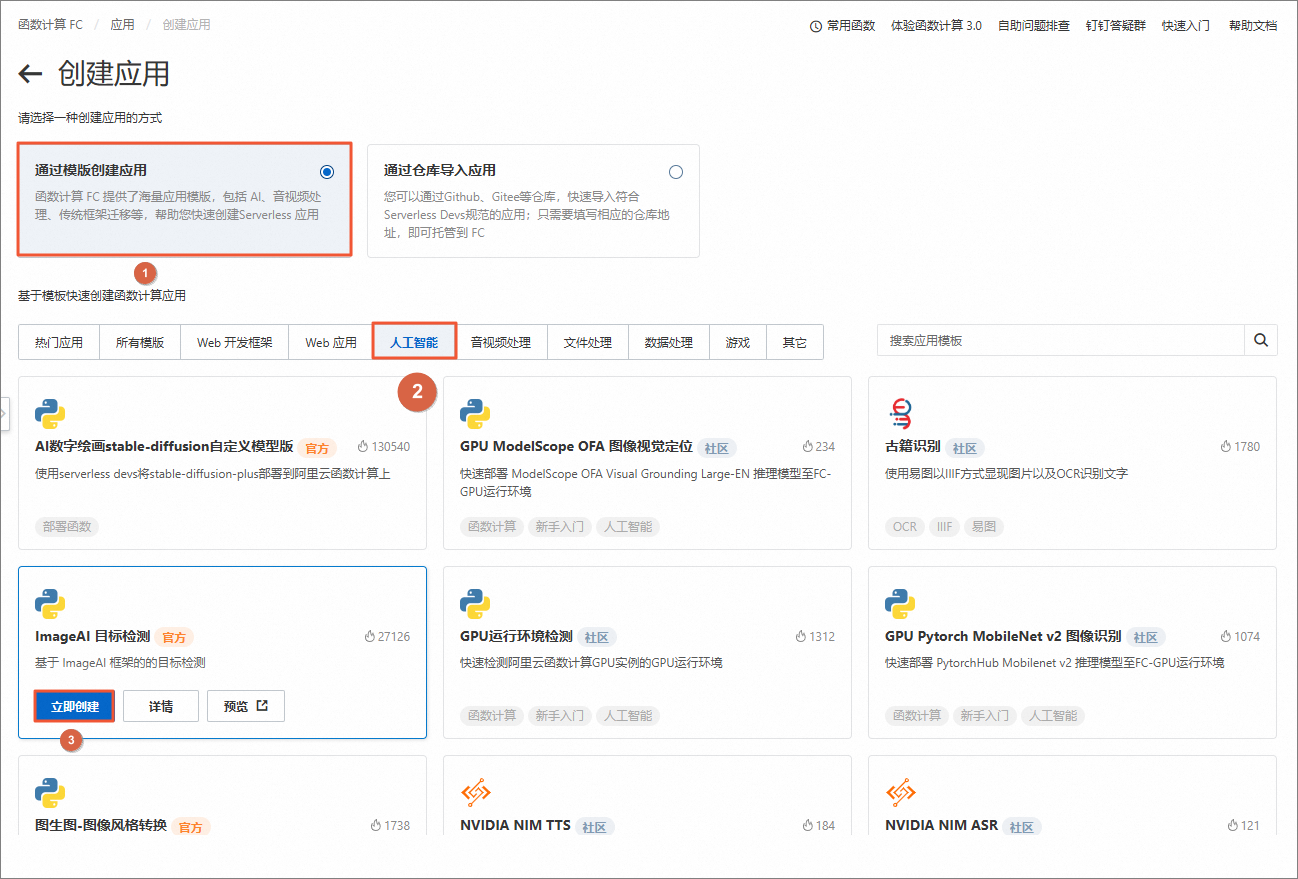Screen dimensions: 1298x879
Task: Click the 新手入门 tag on GPU运行环境检测 card
Action: click(x=559, y=716)
